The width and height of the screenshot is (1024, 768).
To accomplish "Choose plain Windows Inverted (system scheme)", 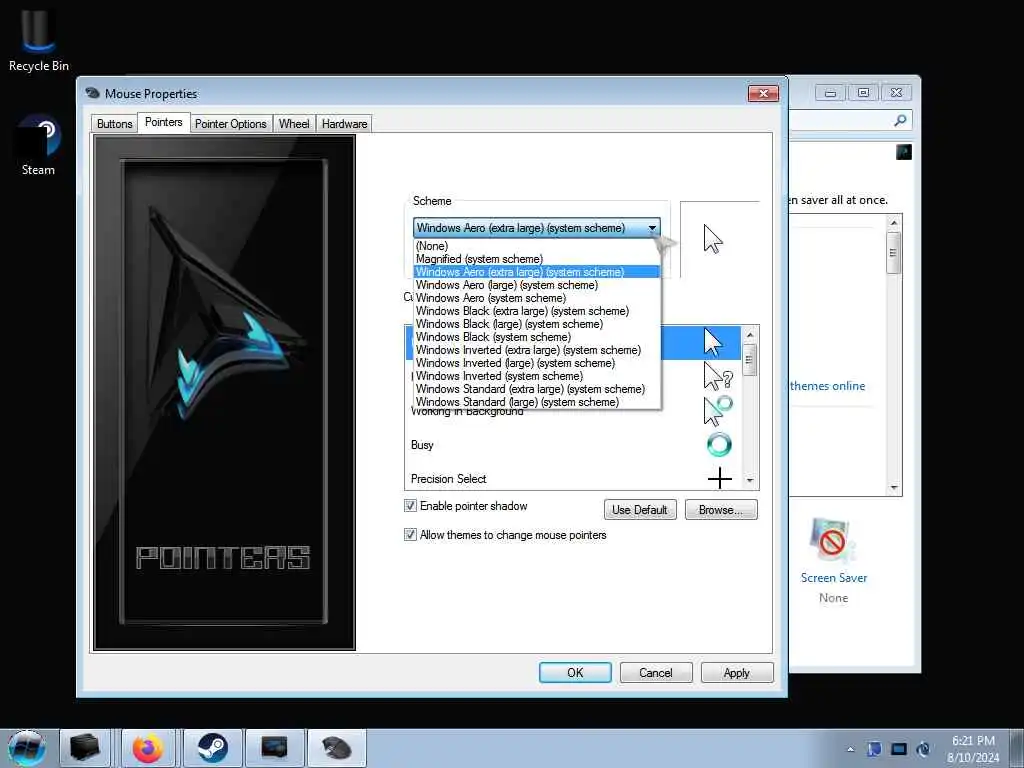I will tap(537, 377).
